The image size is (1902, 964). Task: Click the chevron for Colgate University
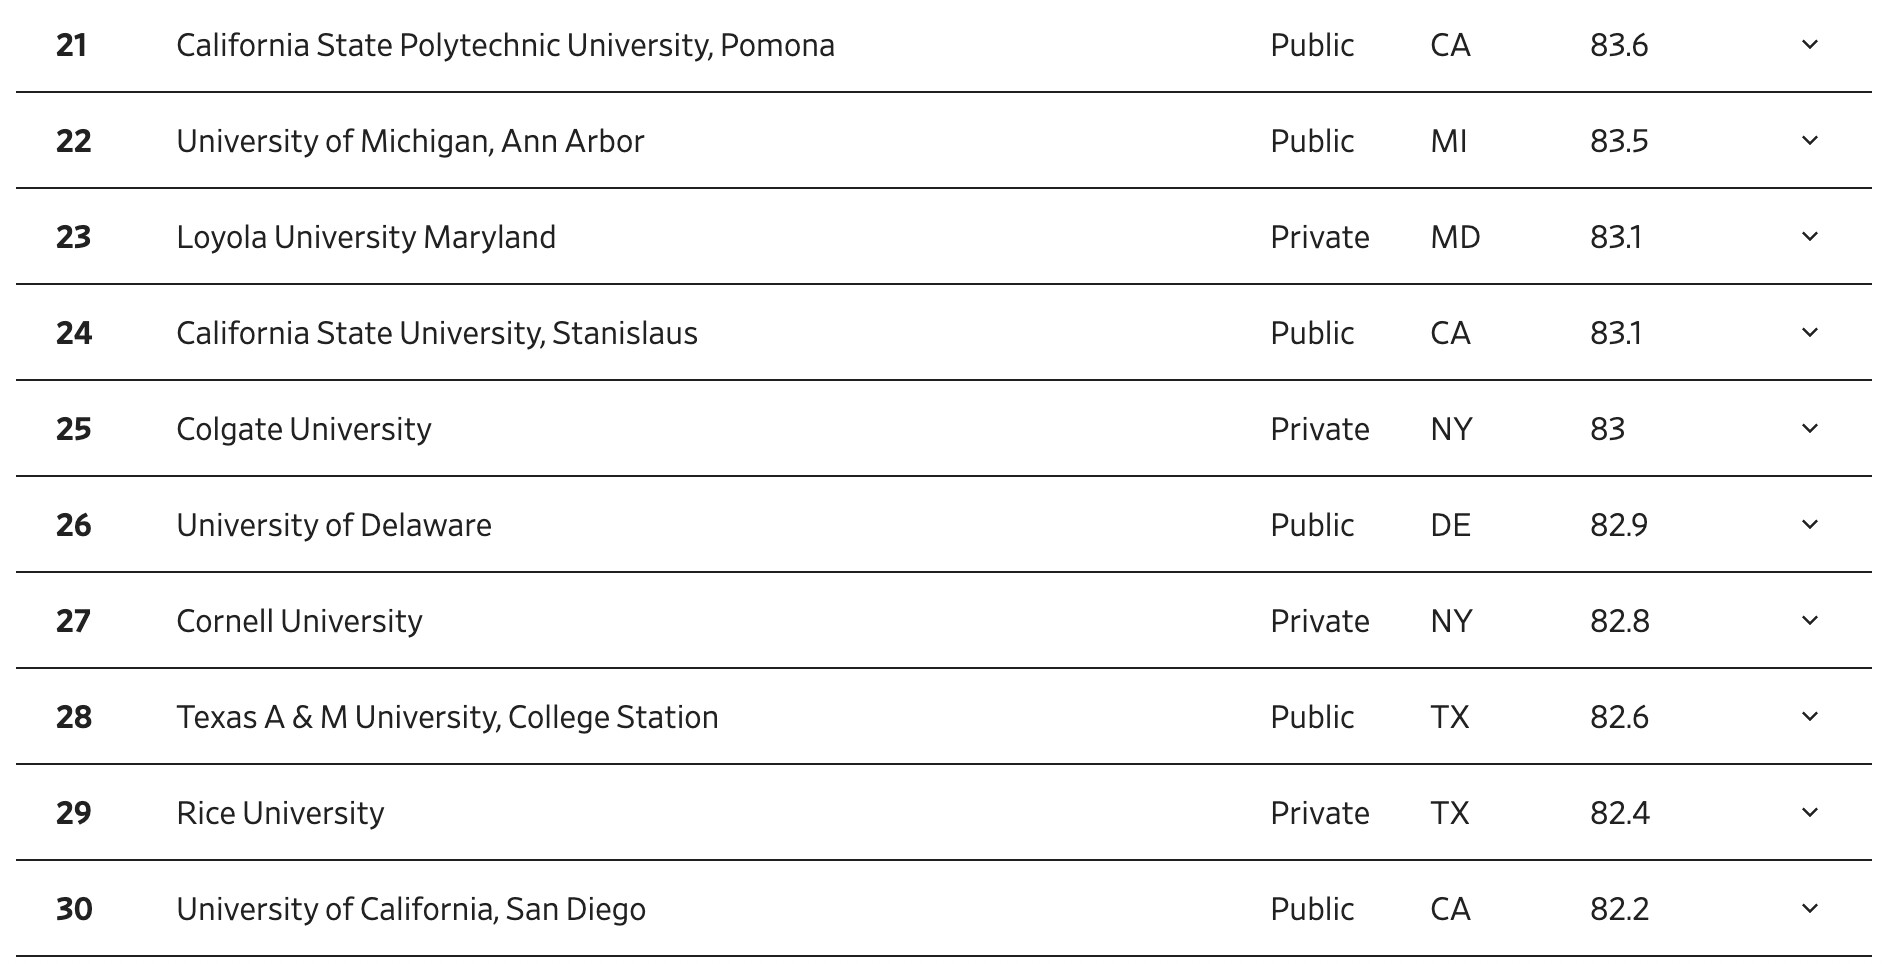point(1809,429)
